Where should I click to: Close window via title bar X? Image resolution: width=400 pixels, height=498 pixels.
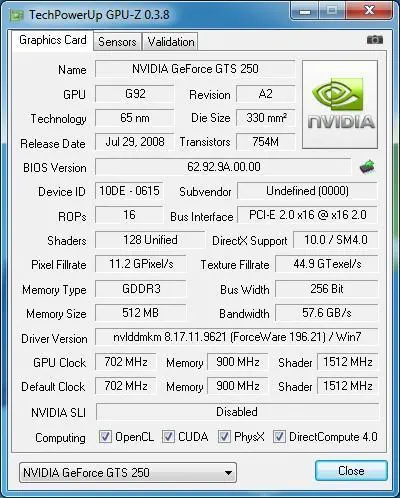369,11
